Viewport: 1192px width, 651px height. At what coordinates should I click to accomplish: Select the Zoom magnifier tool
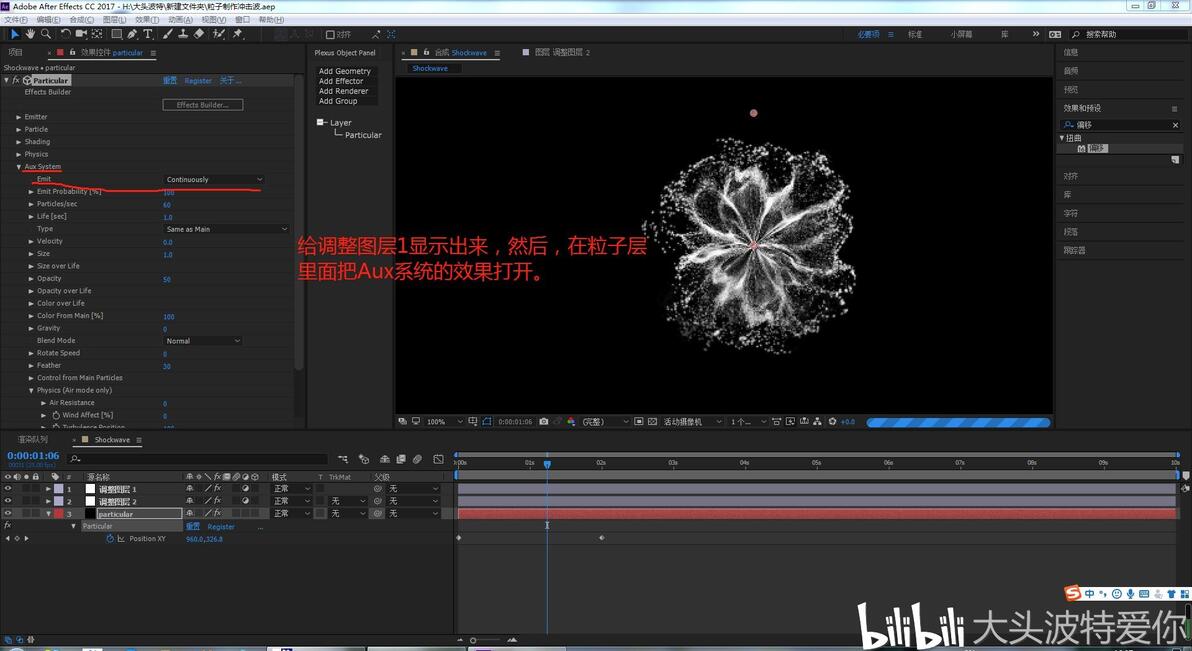pyautogui.click(x=46, y=34)
